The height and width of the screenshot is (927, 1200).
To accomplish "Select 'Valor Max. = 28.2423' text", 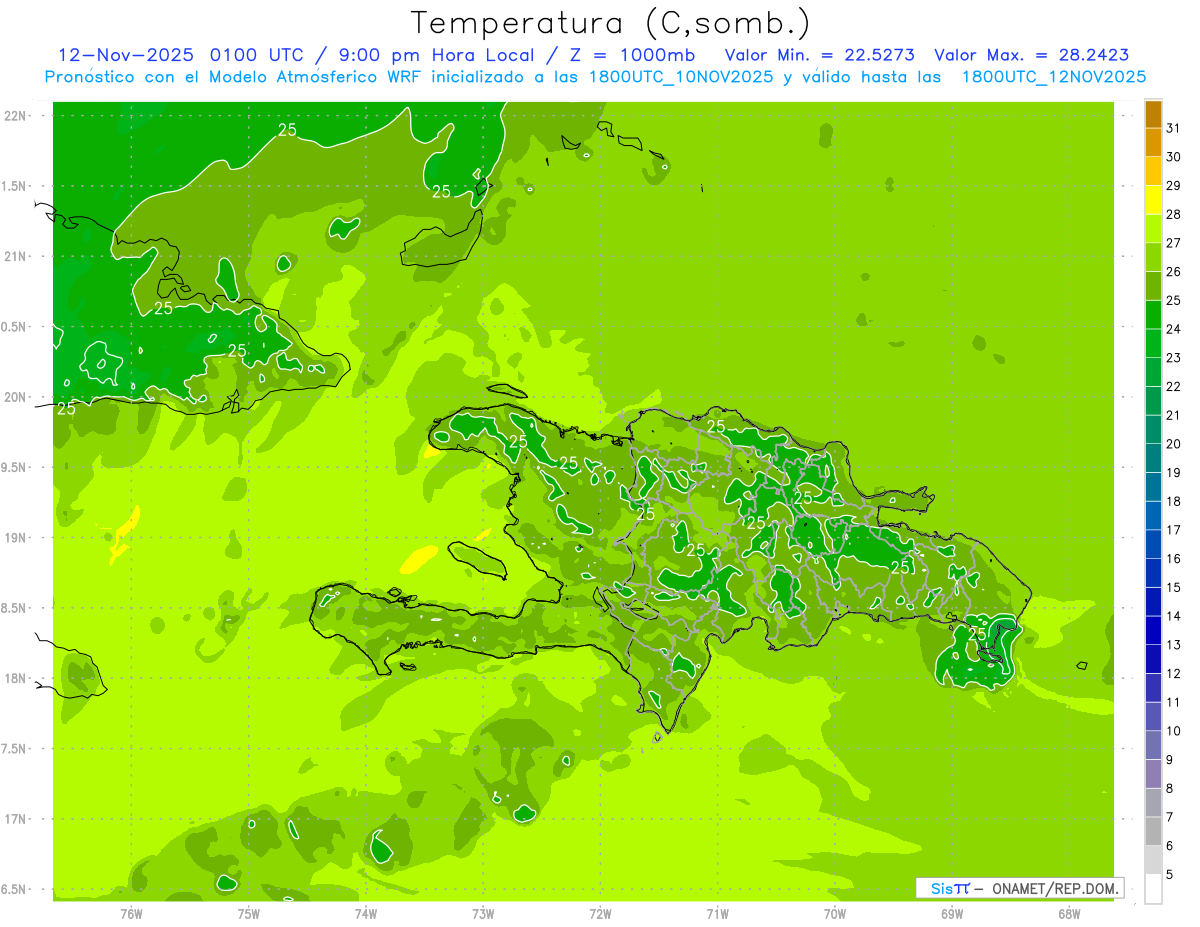I will (x=1033, y=55).
